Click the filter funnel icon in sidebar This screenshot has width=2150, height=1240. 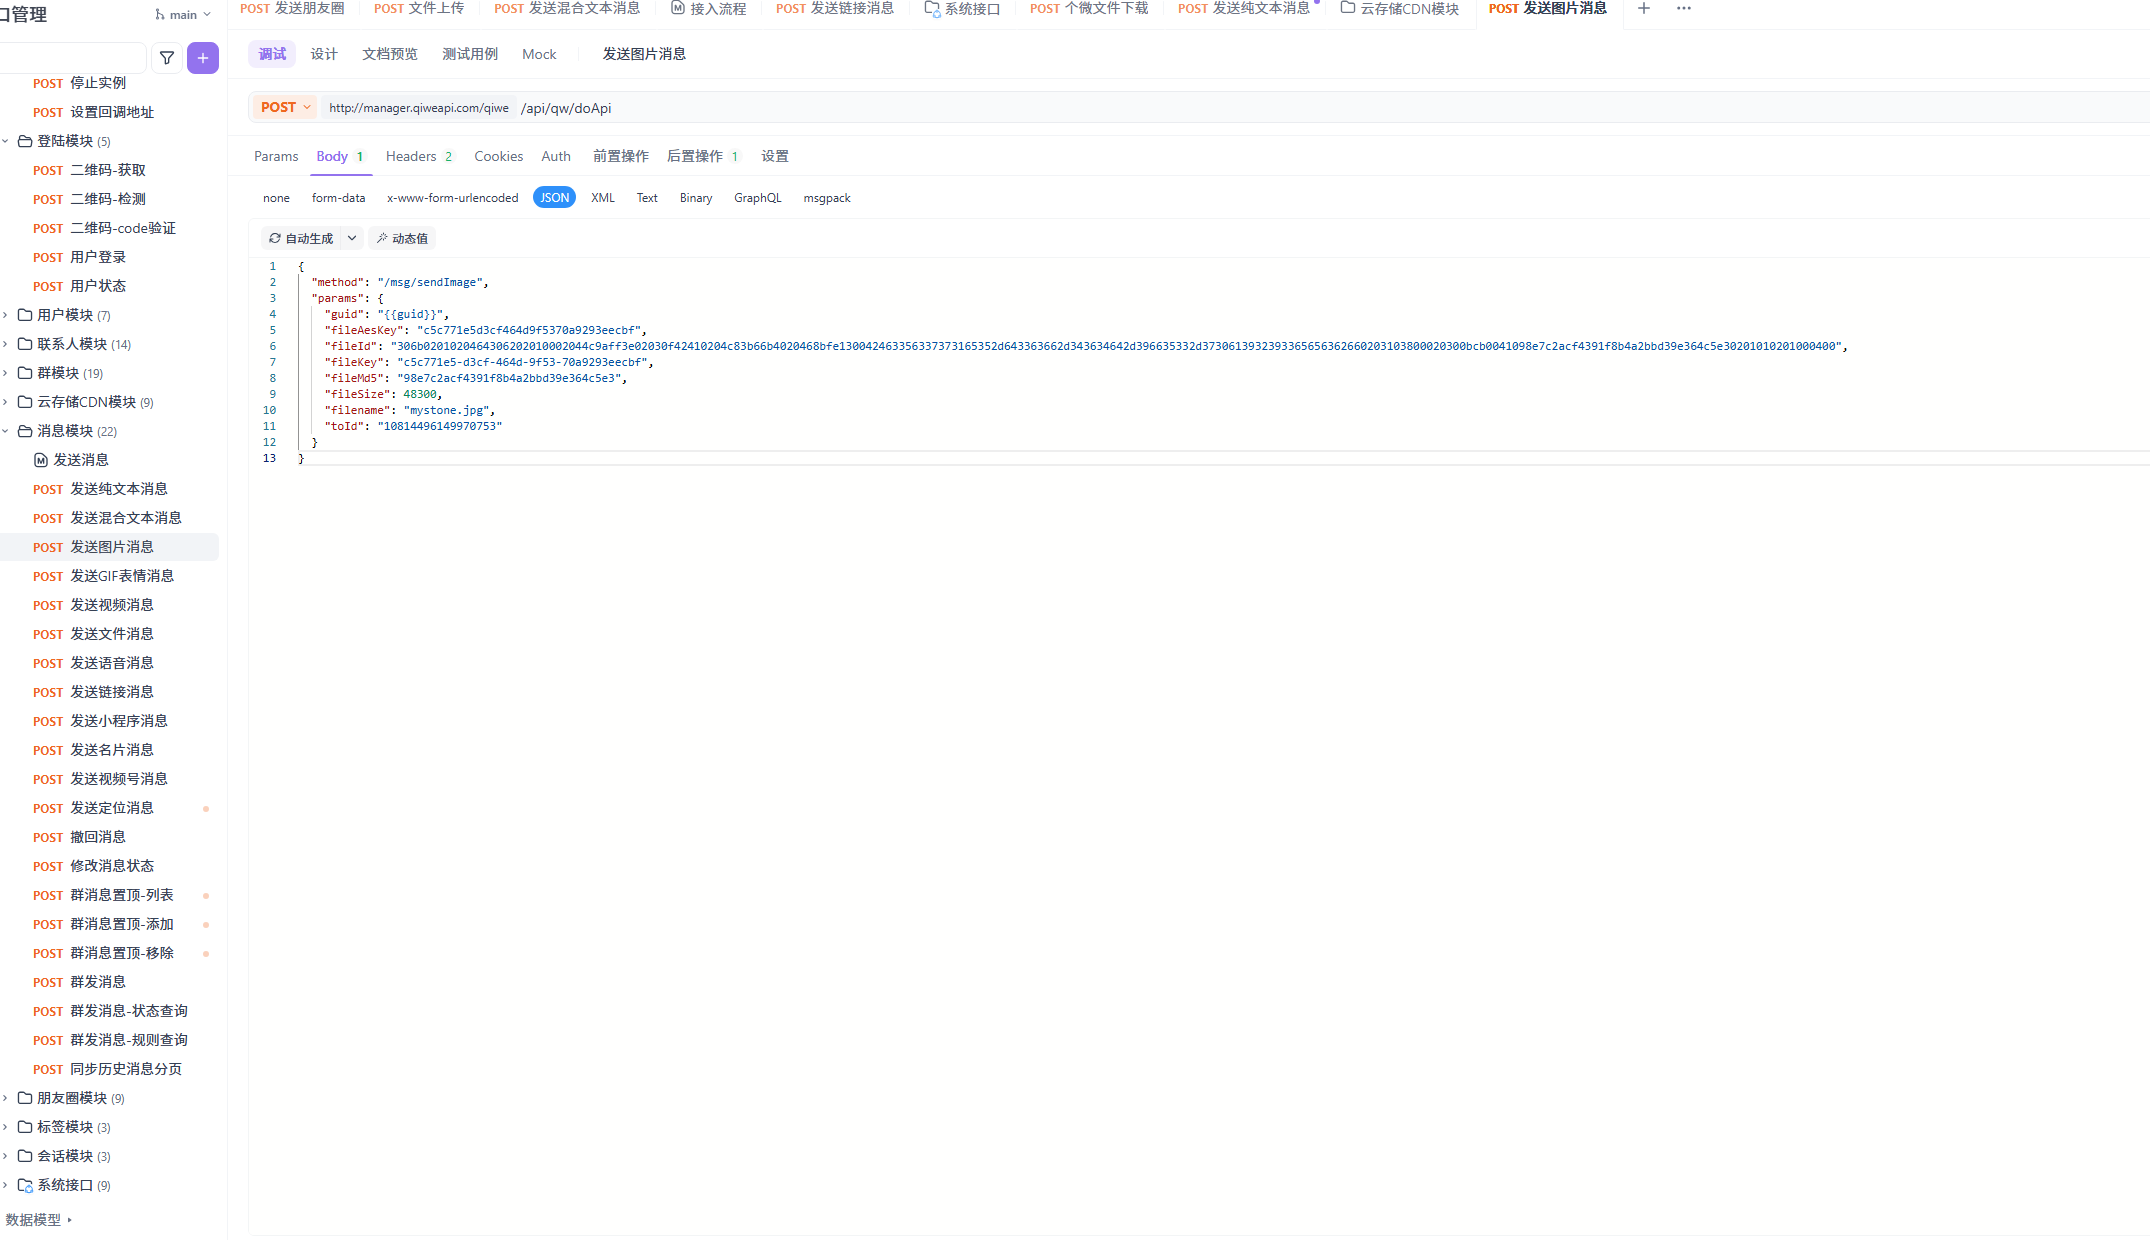[167, 58]
